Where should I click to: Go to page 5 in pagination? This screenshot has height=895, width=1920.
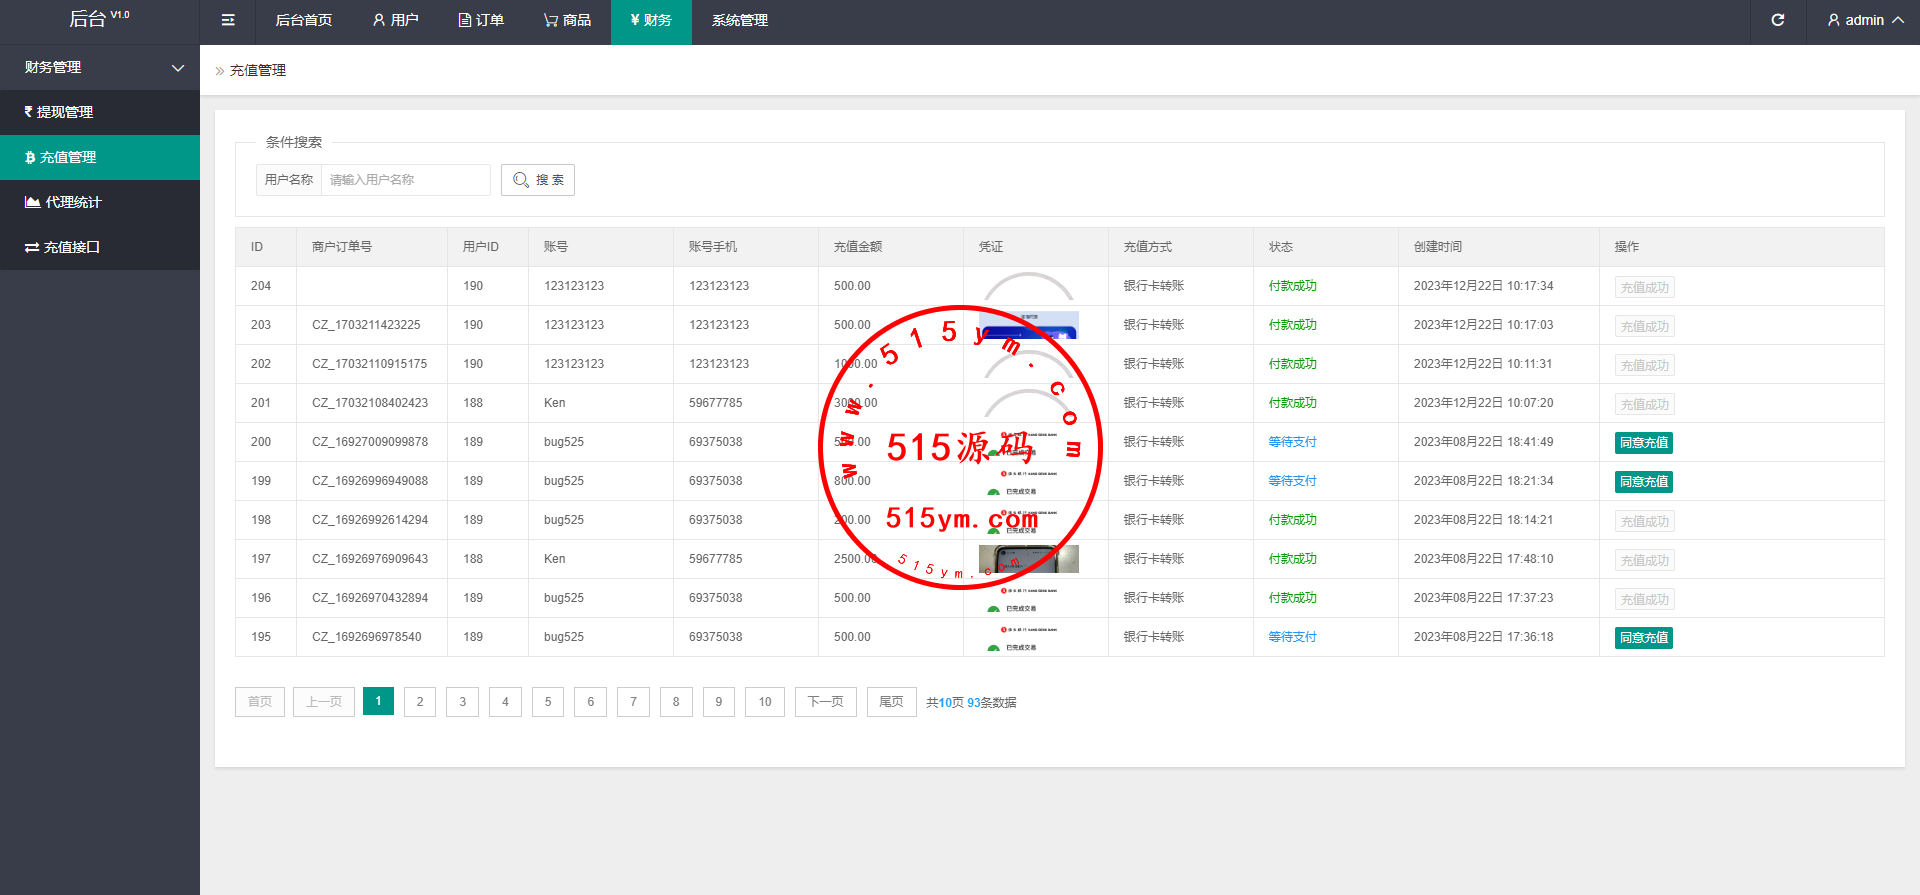548,702
